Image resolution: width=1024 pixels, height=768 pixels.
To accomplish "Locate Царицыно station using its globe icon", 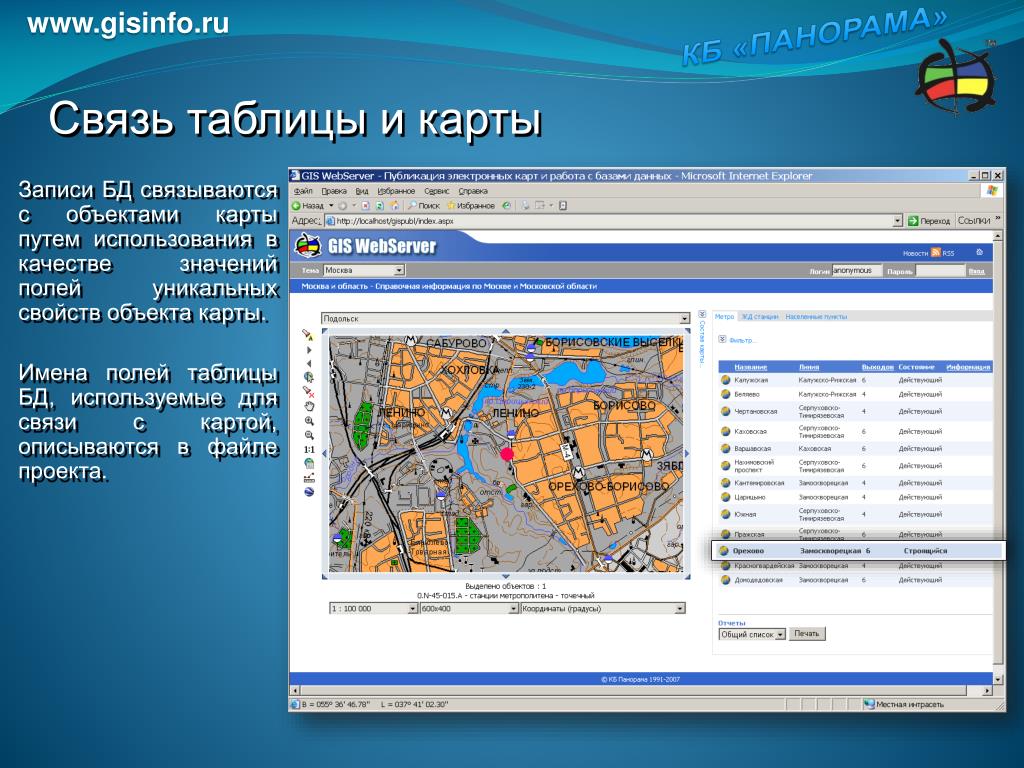I will [725, 497].
